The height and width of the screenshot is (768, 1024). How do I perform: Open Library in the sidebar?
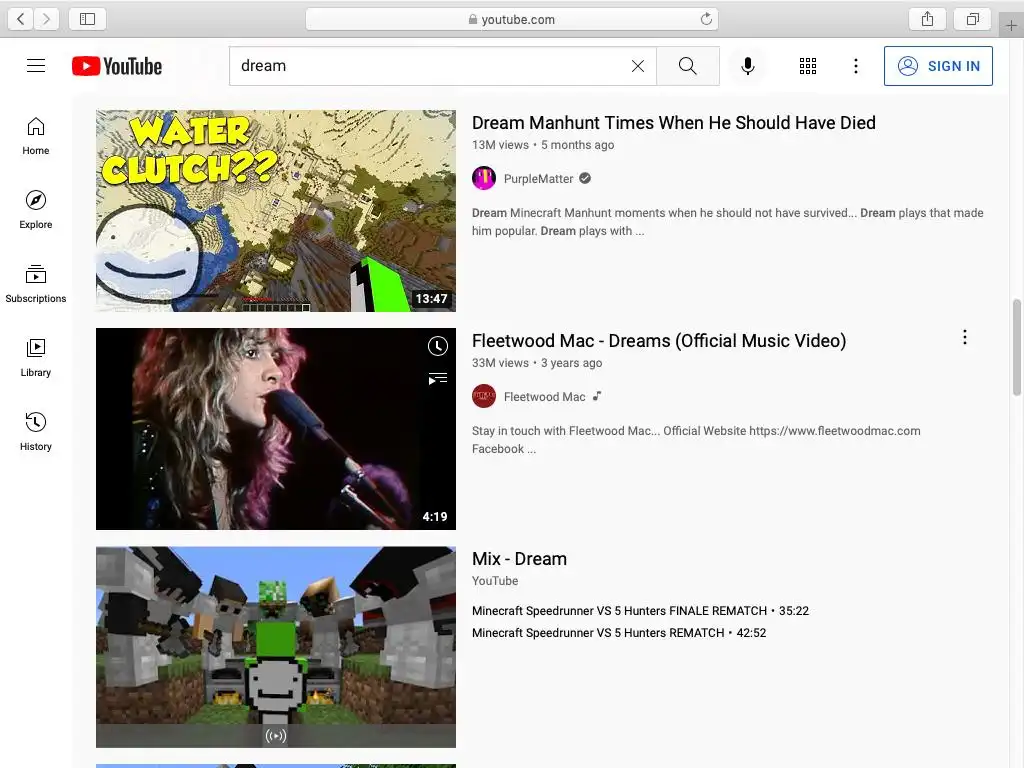[x=36, y=358]
